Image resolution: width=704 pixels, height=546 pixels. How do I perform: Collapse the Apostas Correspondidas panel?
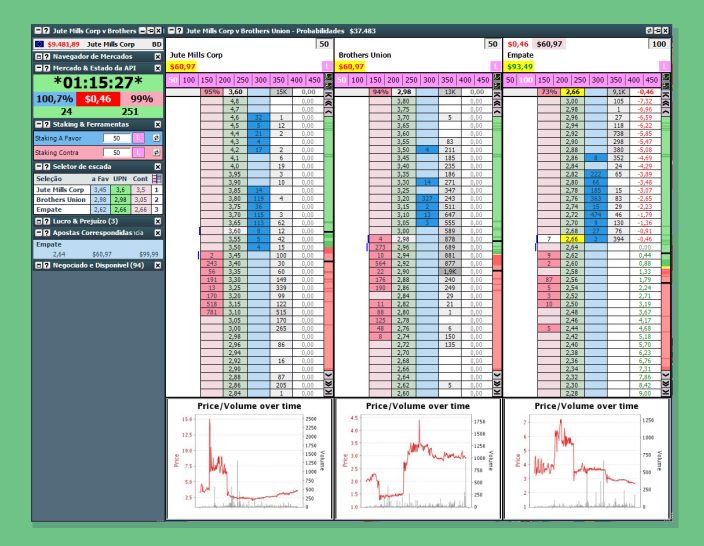39,233
